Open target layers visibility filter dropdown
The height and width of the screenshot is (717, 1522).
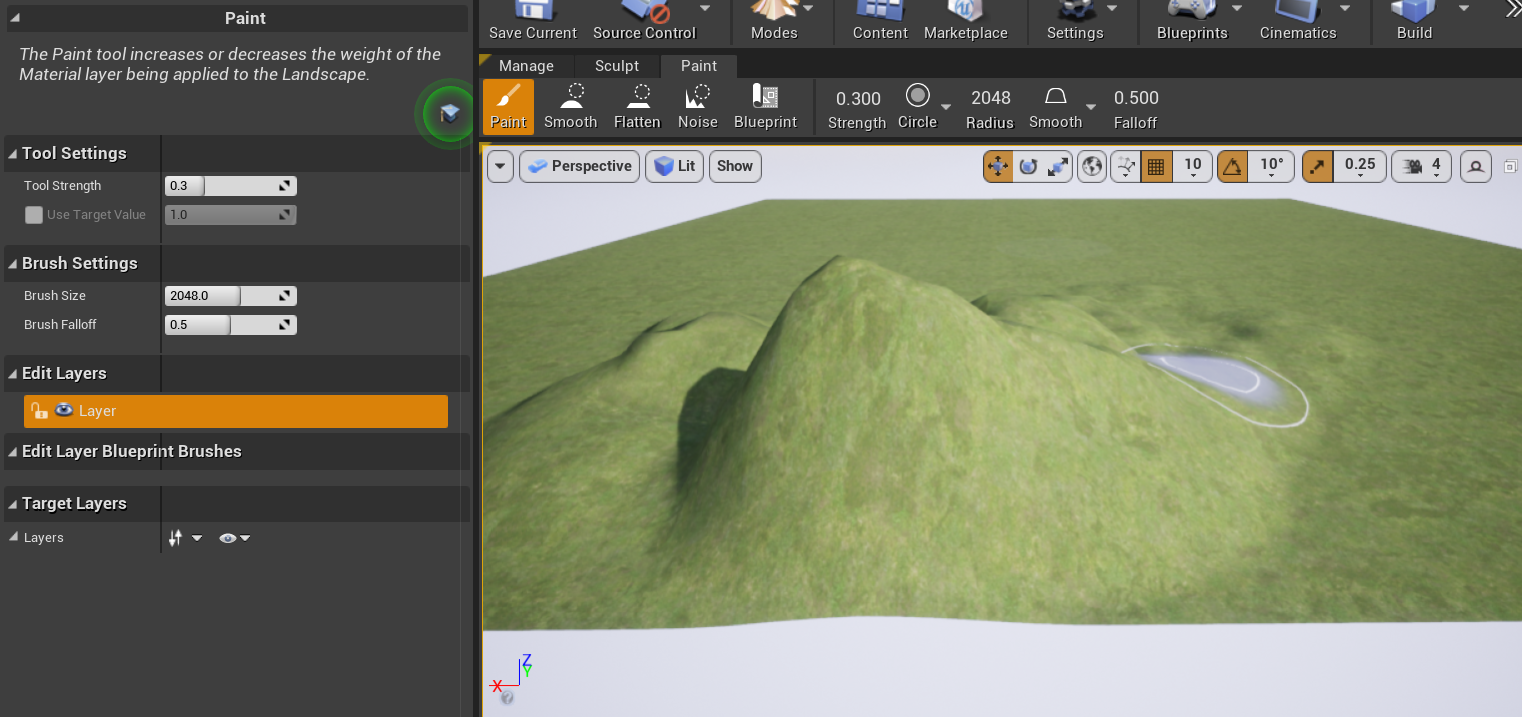[234, 538]
